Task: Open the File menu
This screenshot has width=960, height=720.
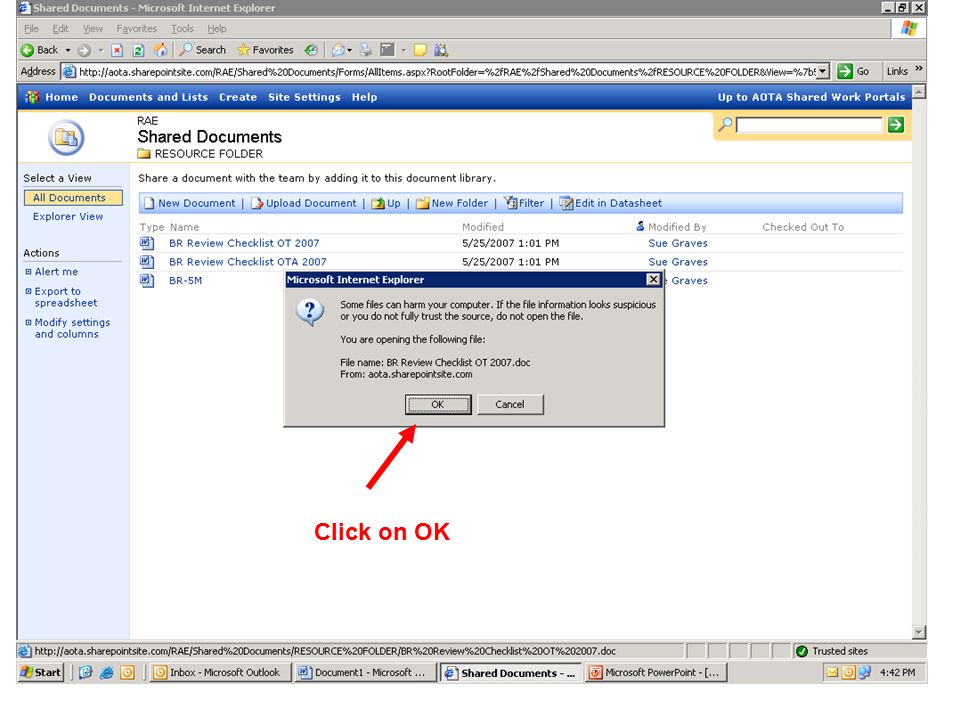Action: pyautogui.click(x=31, y=29)
